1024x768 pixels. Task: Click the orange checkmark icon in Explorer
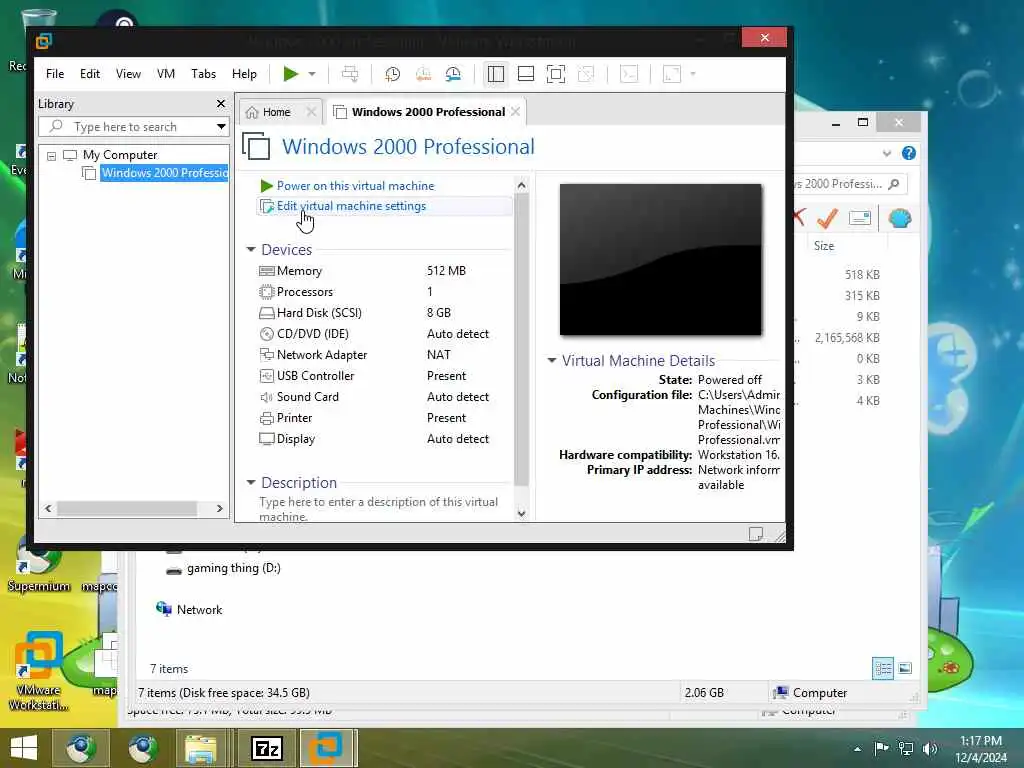click(x=827, y=219)
